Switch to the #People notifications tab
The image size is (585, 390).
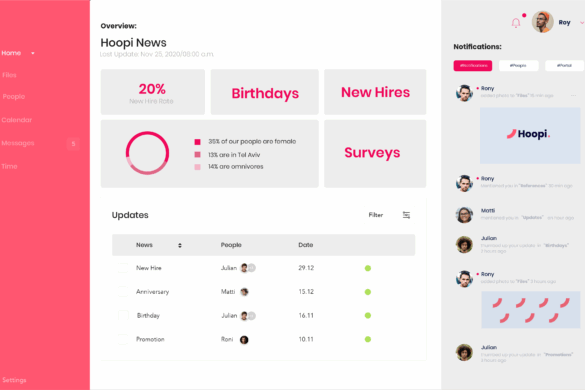(518, 66)
